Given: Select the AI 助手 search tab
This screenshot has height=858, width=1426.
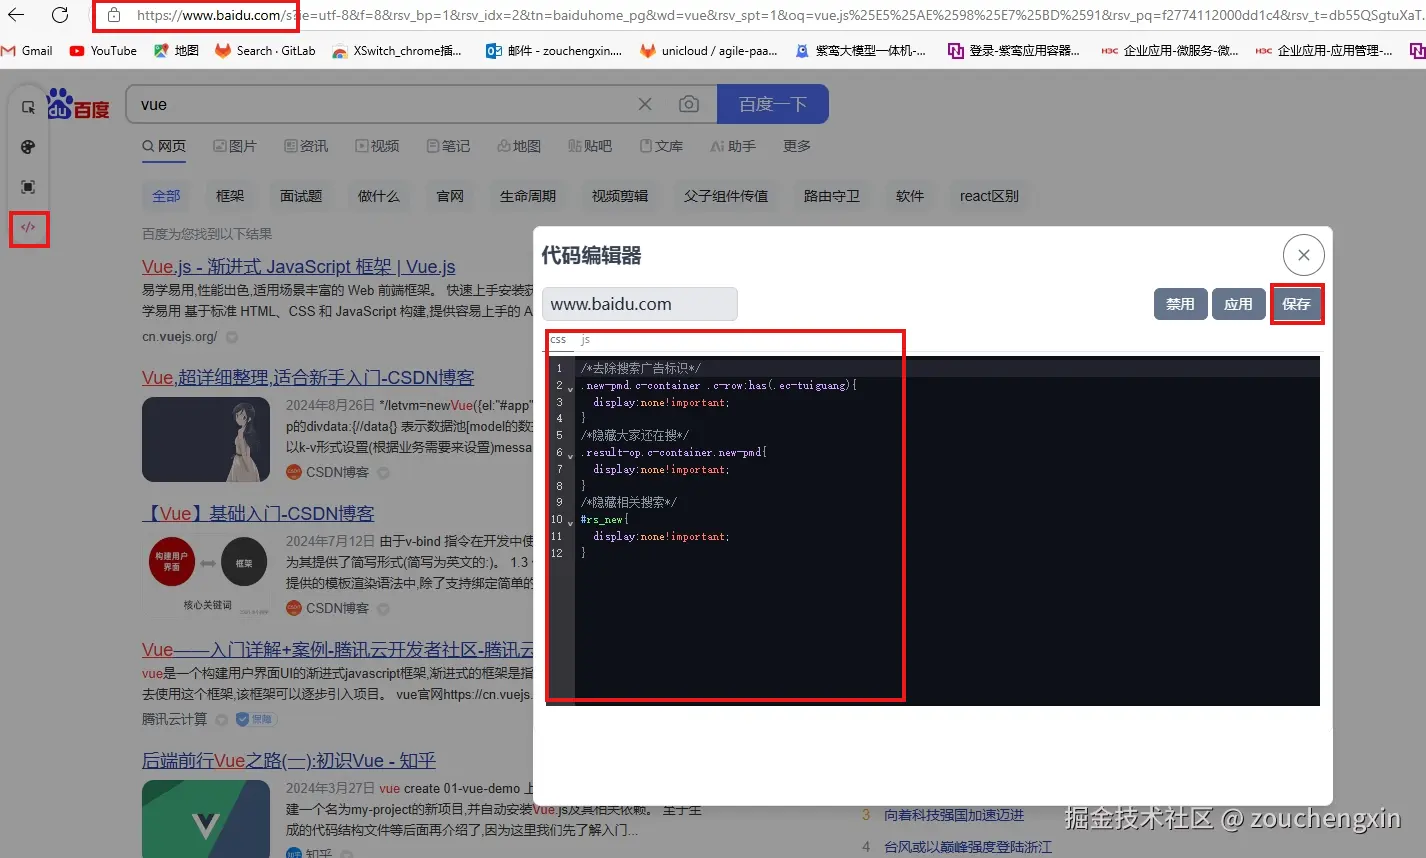Looking at the screenshot, I should [x=733, y=146].
